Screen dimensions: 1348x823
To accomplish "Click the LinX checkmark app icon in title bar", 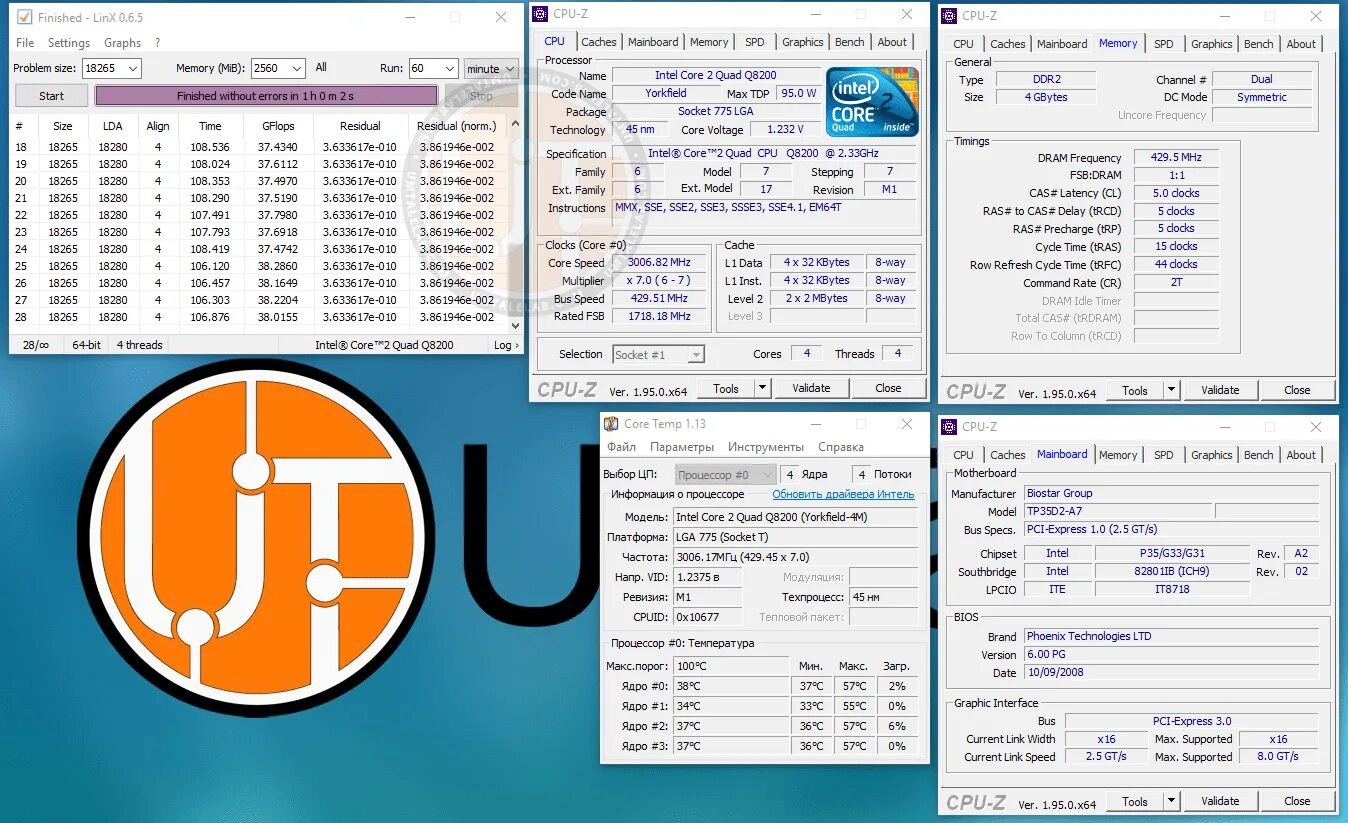I will coord(24,17).
